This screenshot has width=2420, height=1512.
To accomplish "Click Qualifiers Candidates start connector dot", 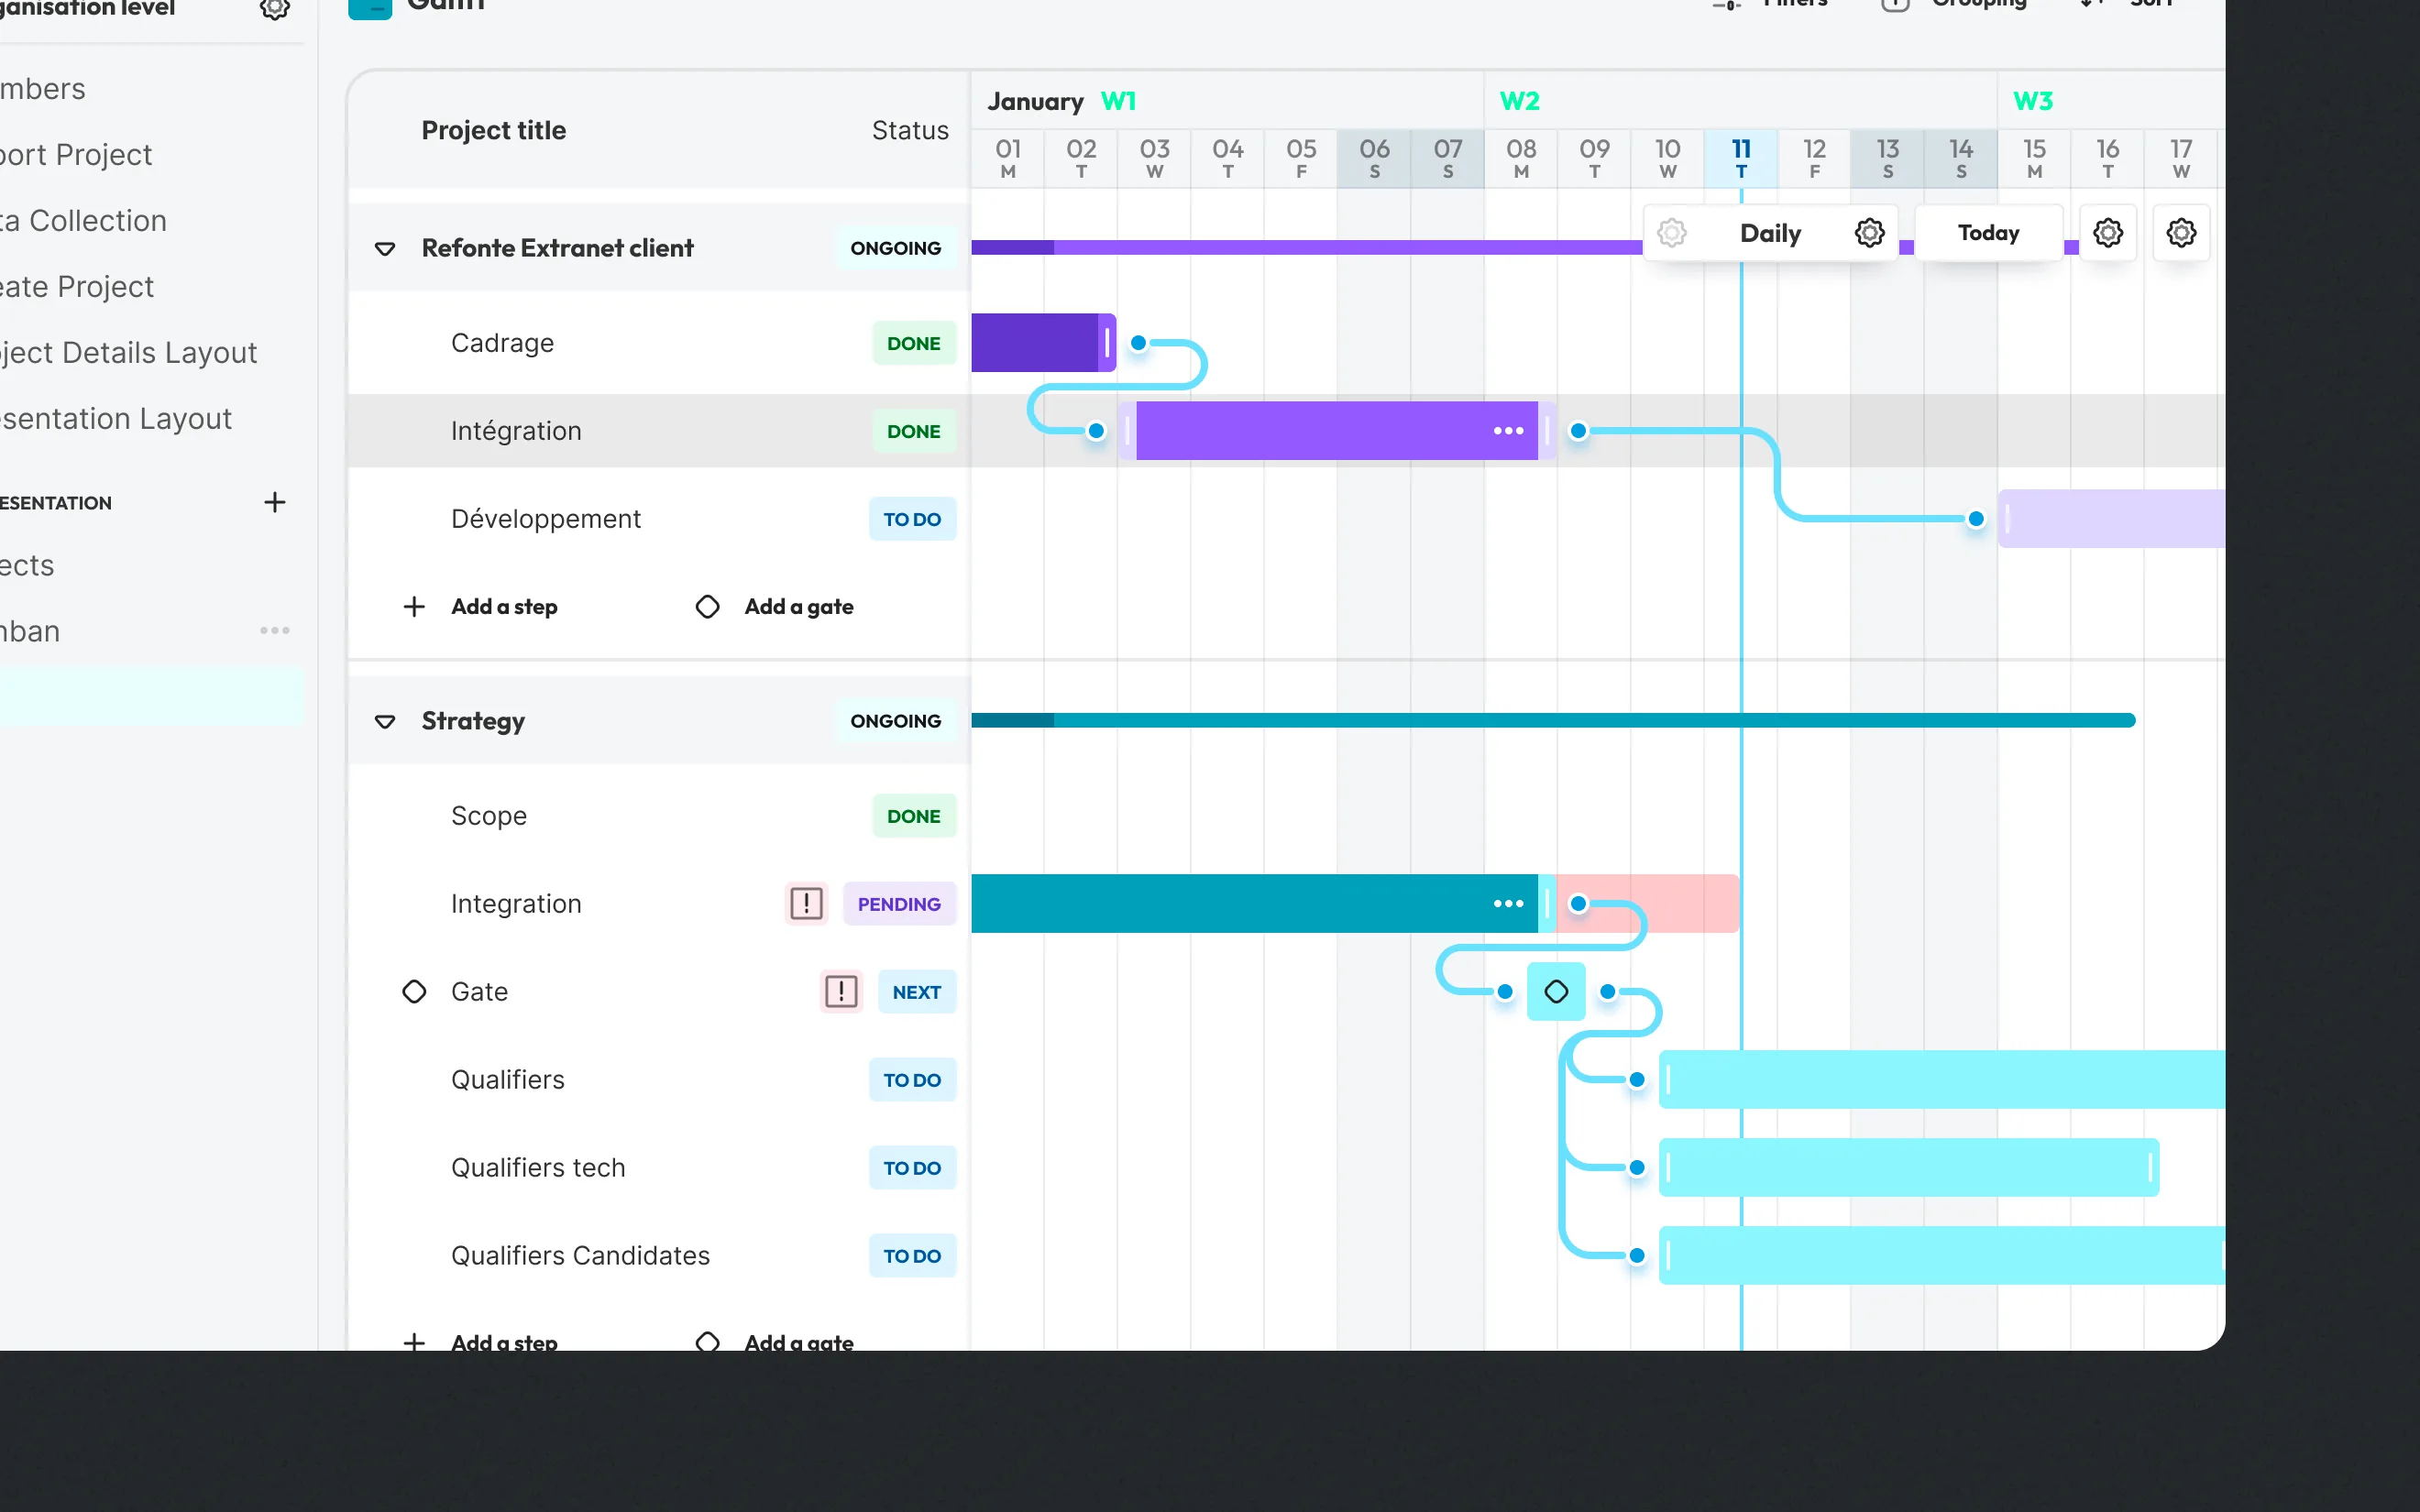I will point(1637,1256).
